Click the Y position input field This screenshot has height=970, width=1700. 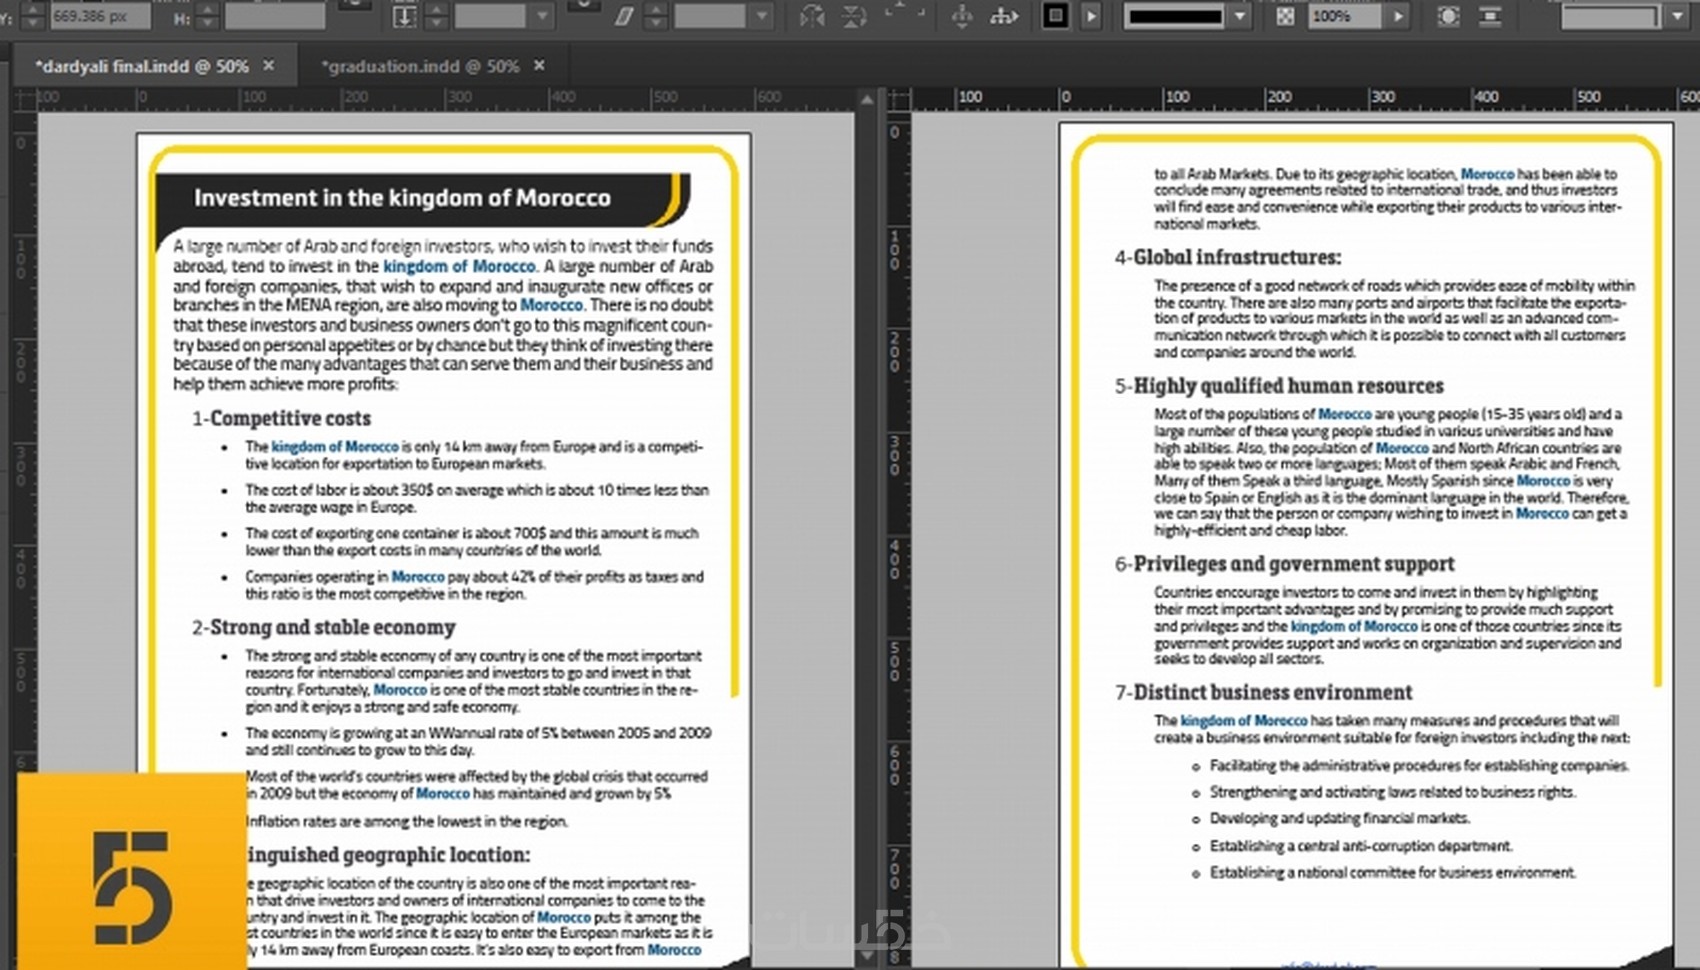[x=98, y=16]
